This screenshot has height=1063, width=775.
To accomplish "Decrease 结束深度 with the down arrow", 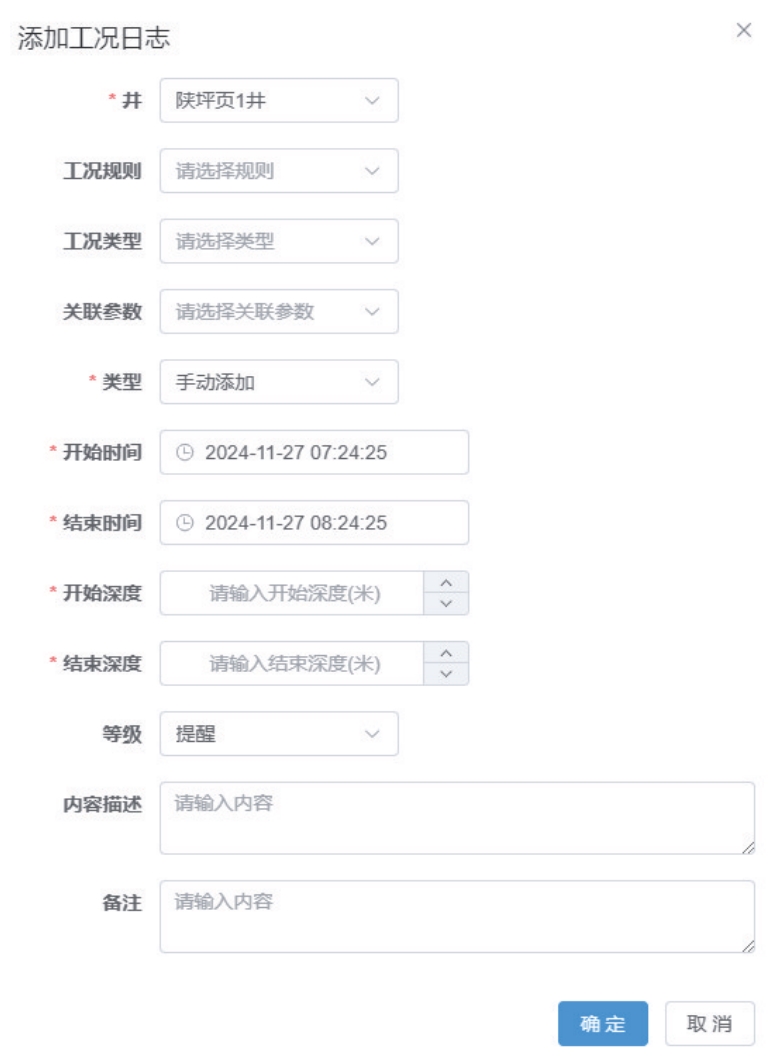I will point(446,674).
